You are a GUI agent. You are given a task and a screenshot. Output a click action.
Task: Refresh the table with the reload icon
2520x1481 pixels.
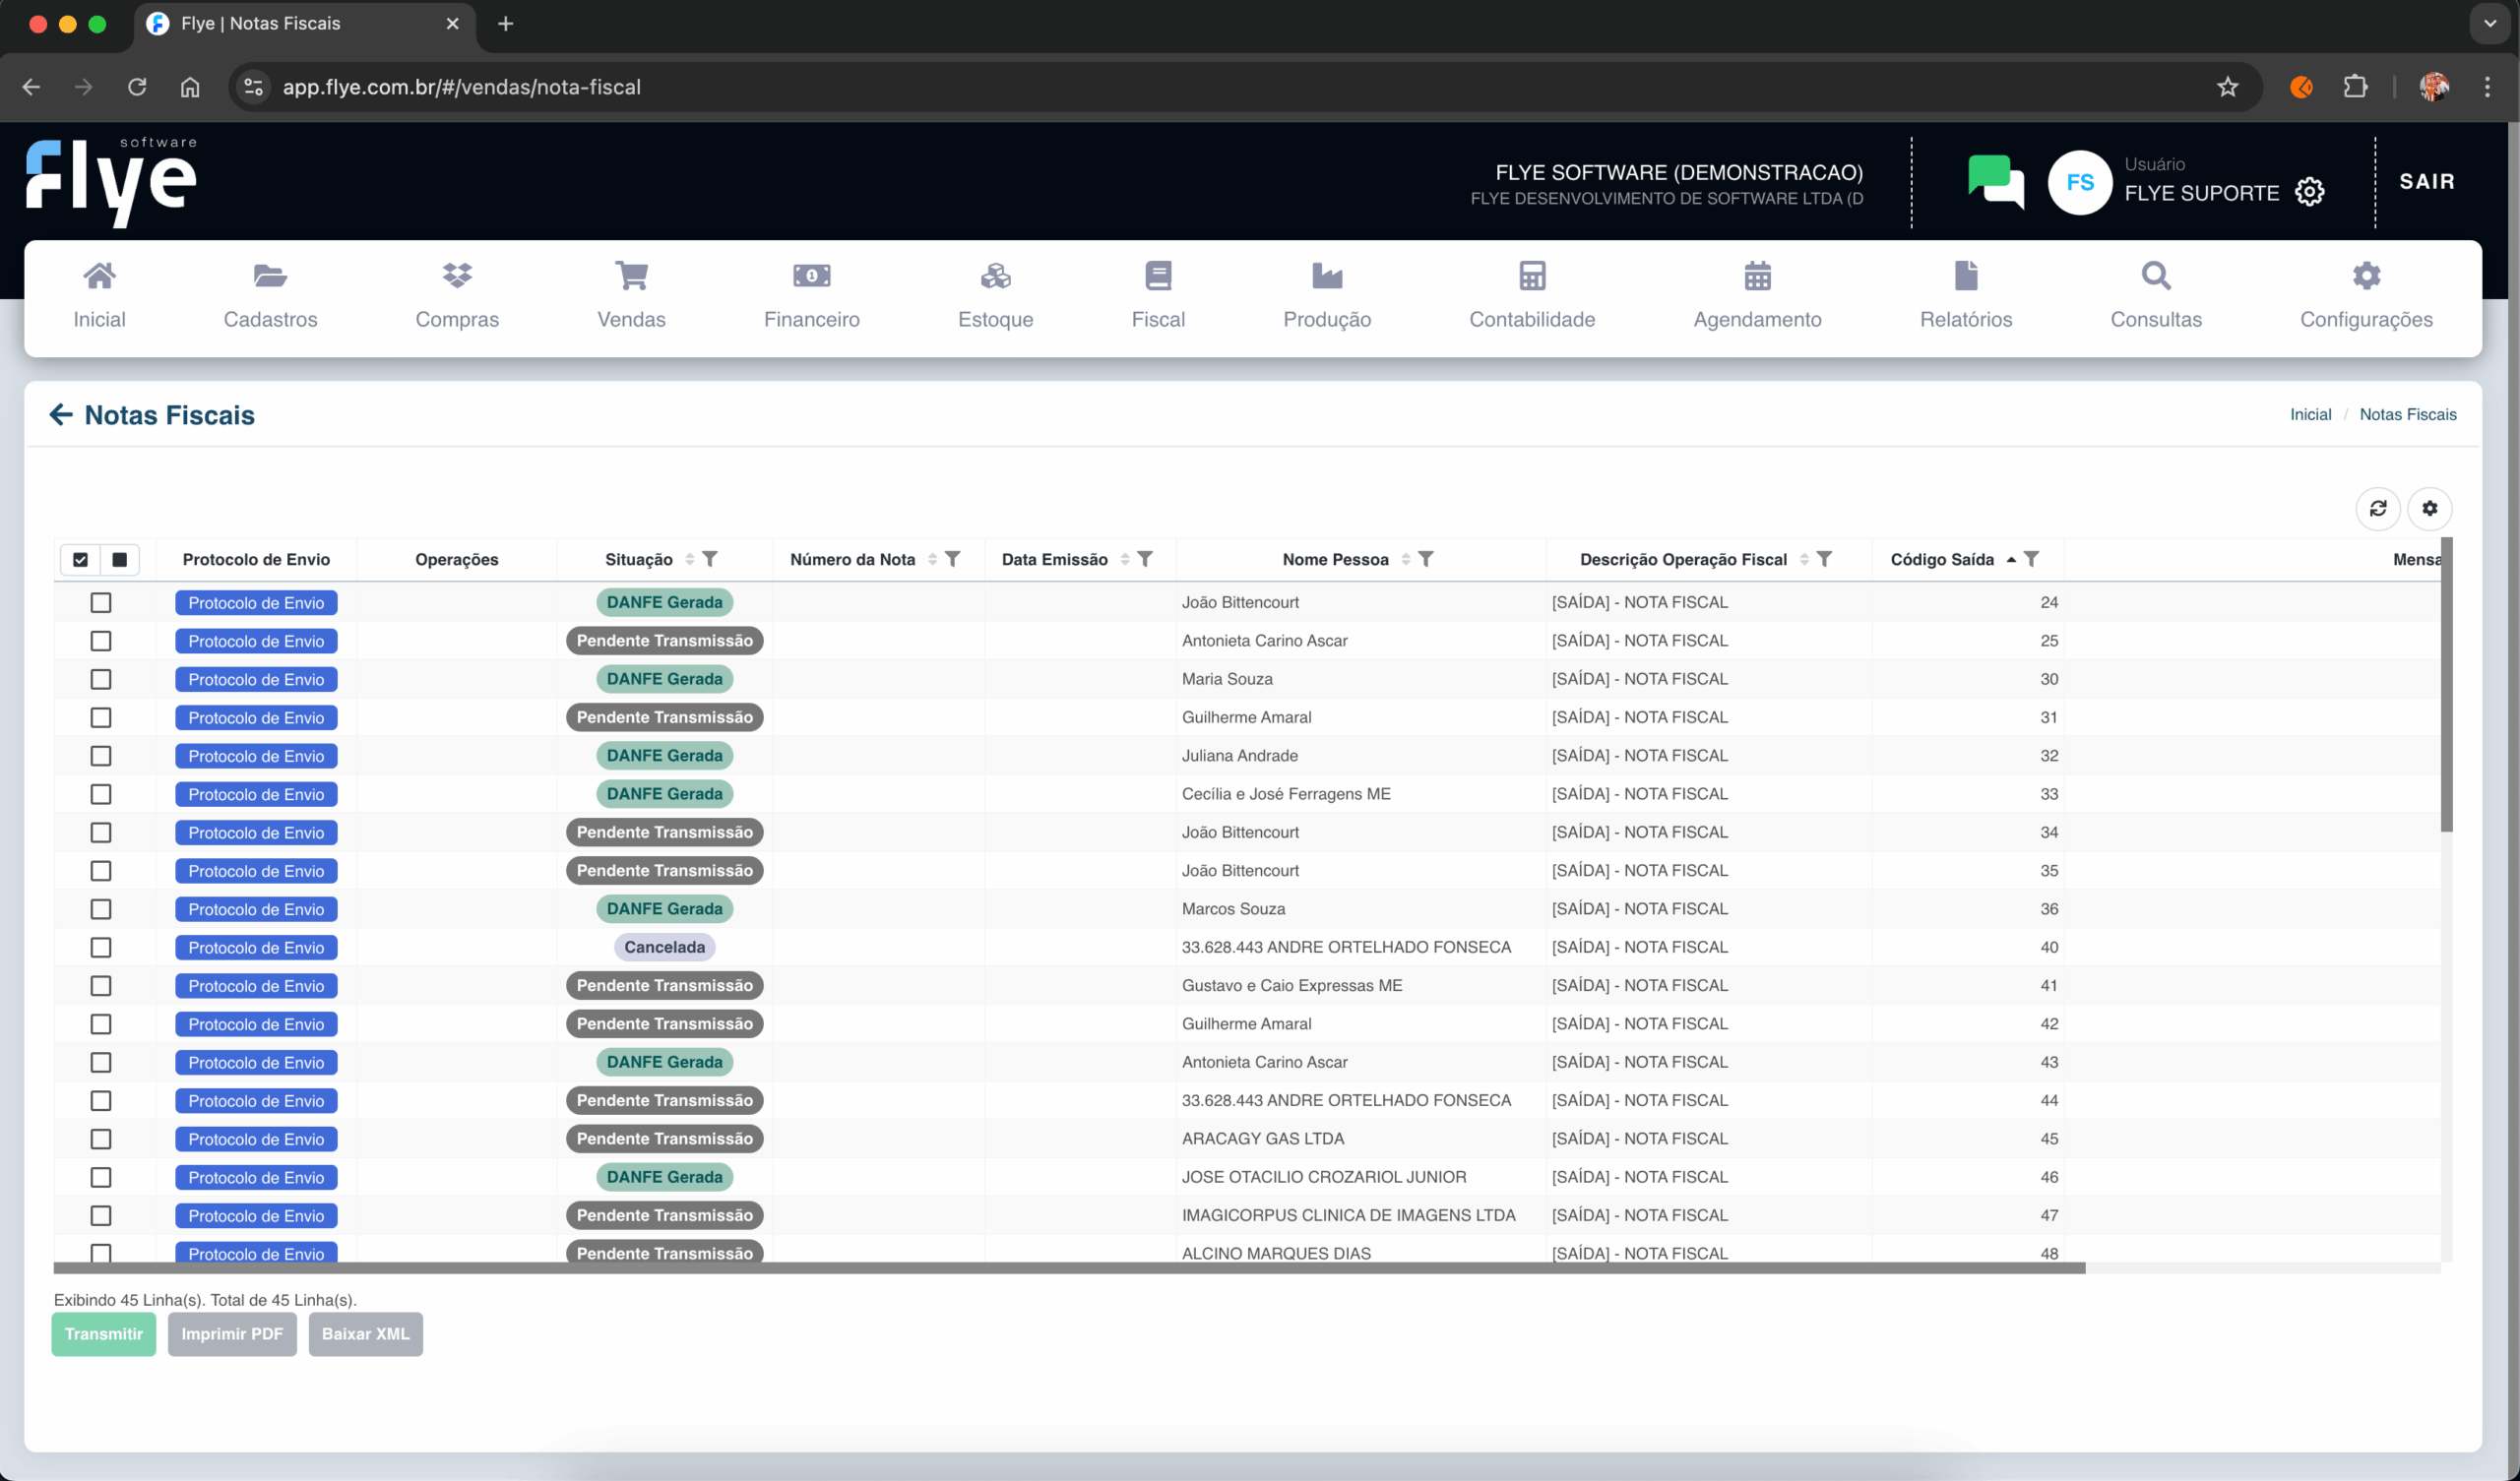click(x=2378, y=508)
